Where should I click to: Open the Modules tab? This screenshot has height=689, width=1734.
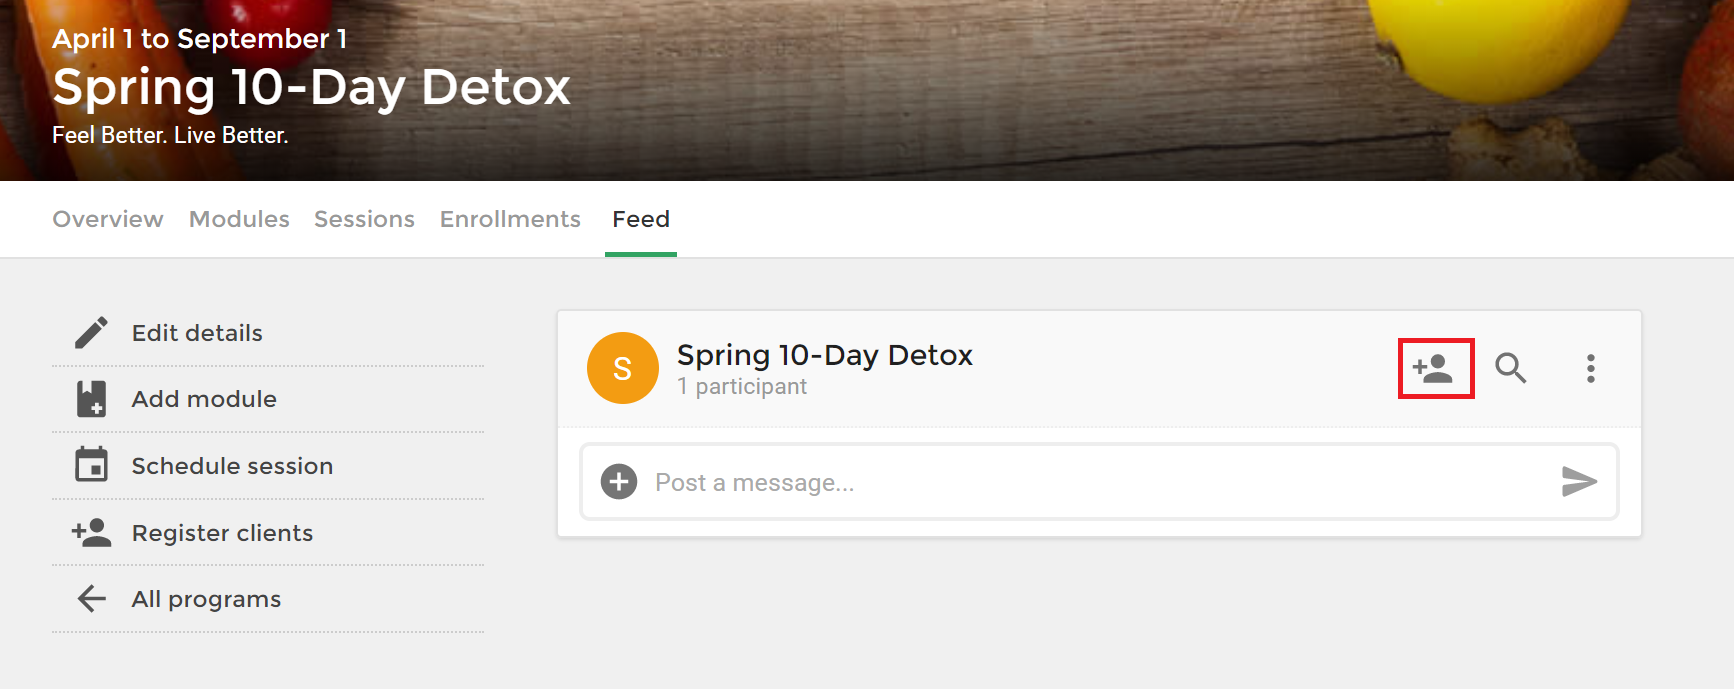tap(239, 219)
